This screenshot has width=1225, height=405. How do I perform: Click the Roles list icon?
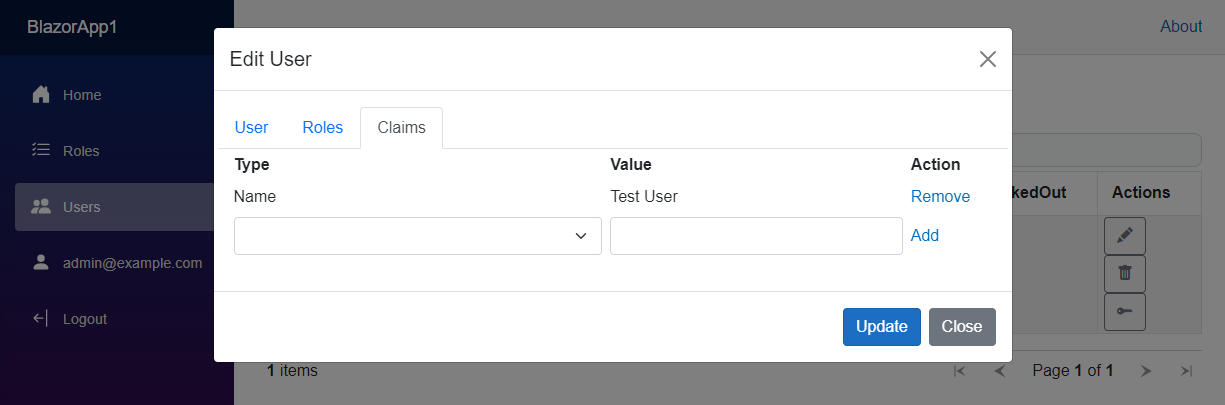tap(41, 151)
